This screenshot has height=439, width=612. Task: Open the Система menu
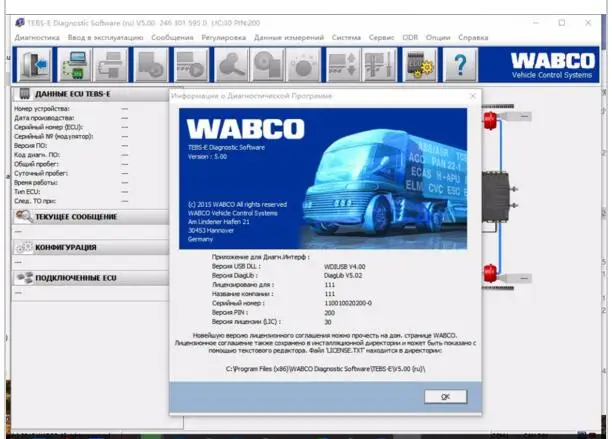coord(346,37)
